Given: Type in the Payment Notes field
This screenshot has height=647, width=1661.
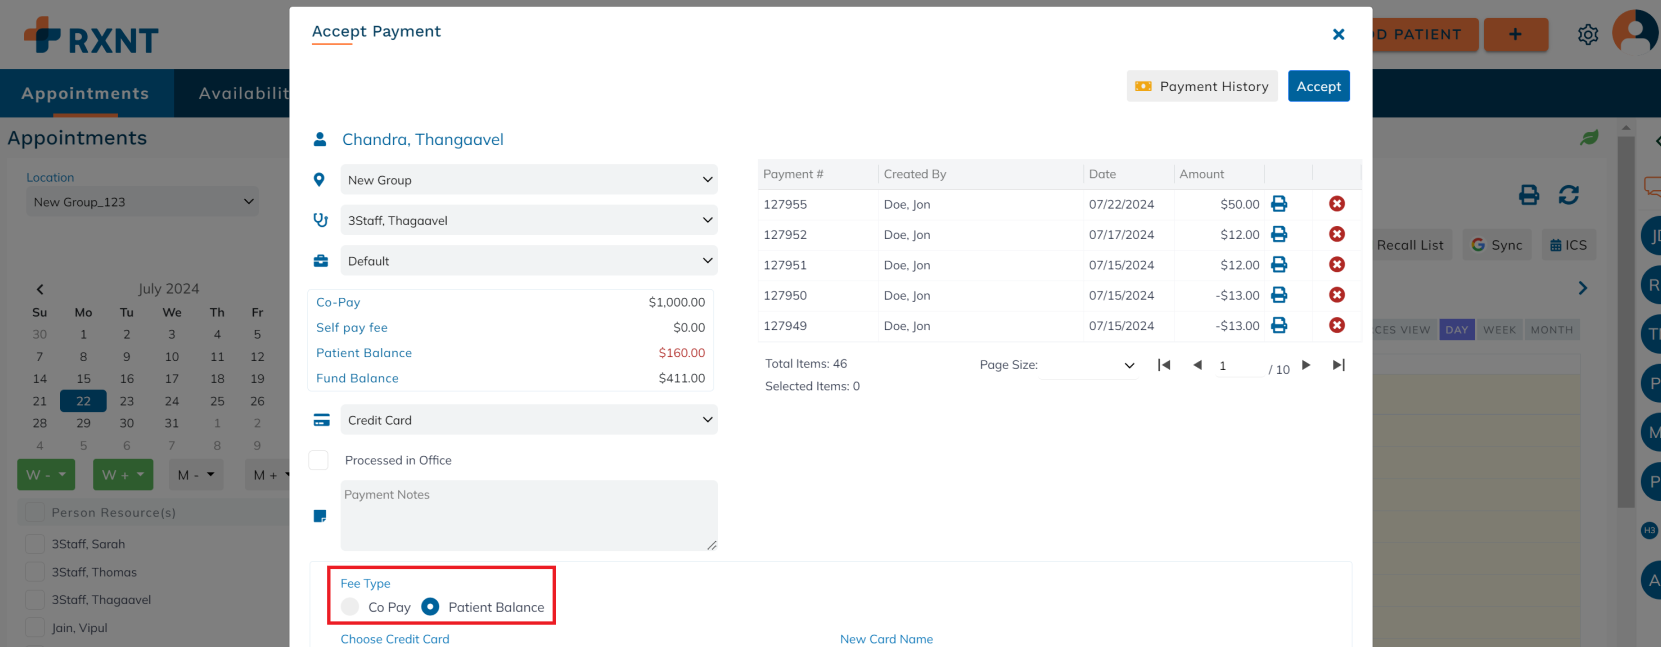Looking at the screenshot, I should (529, 515).
